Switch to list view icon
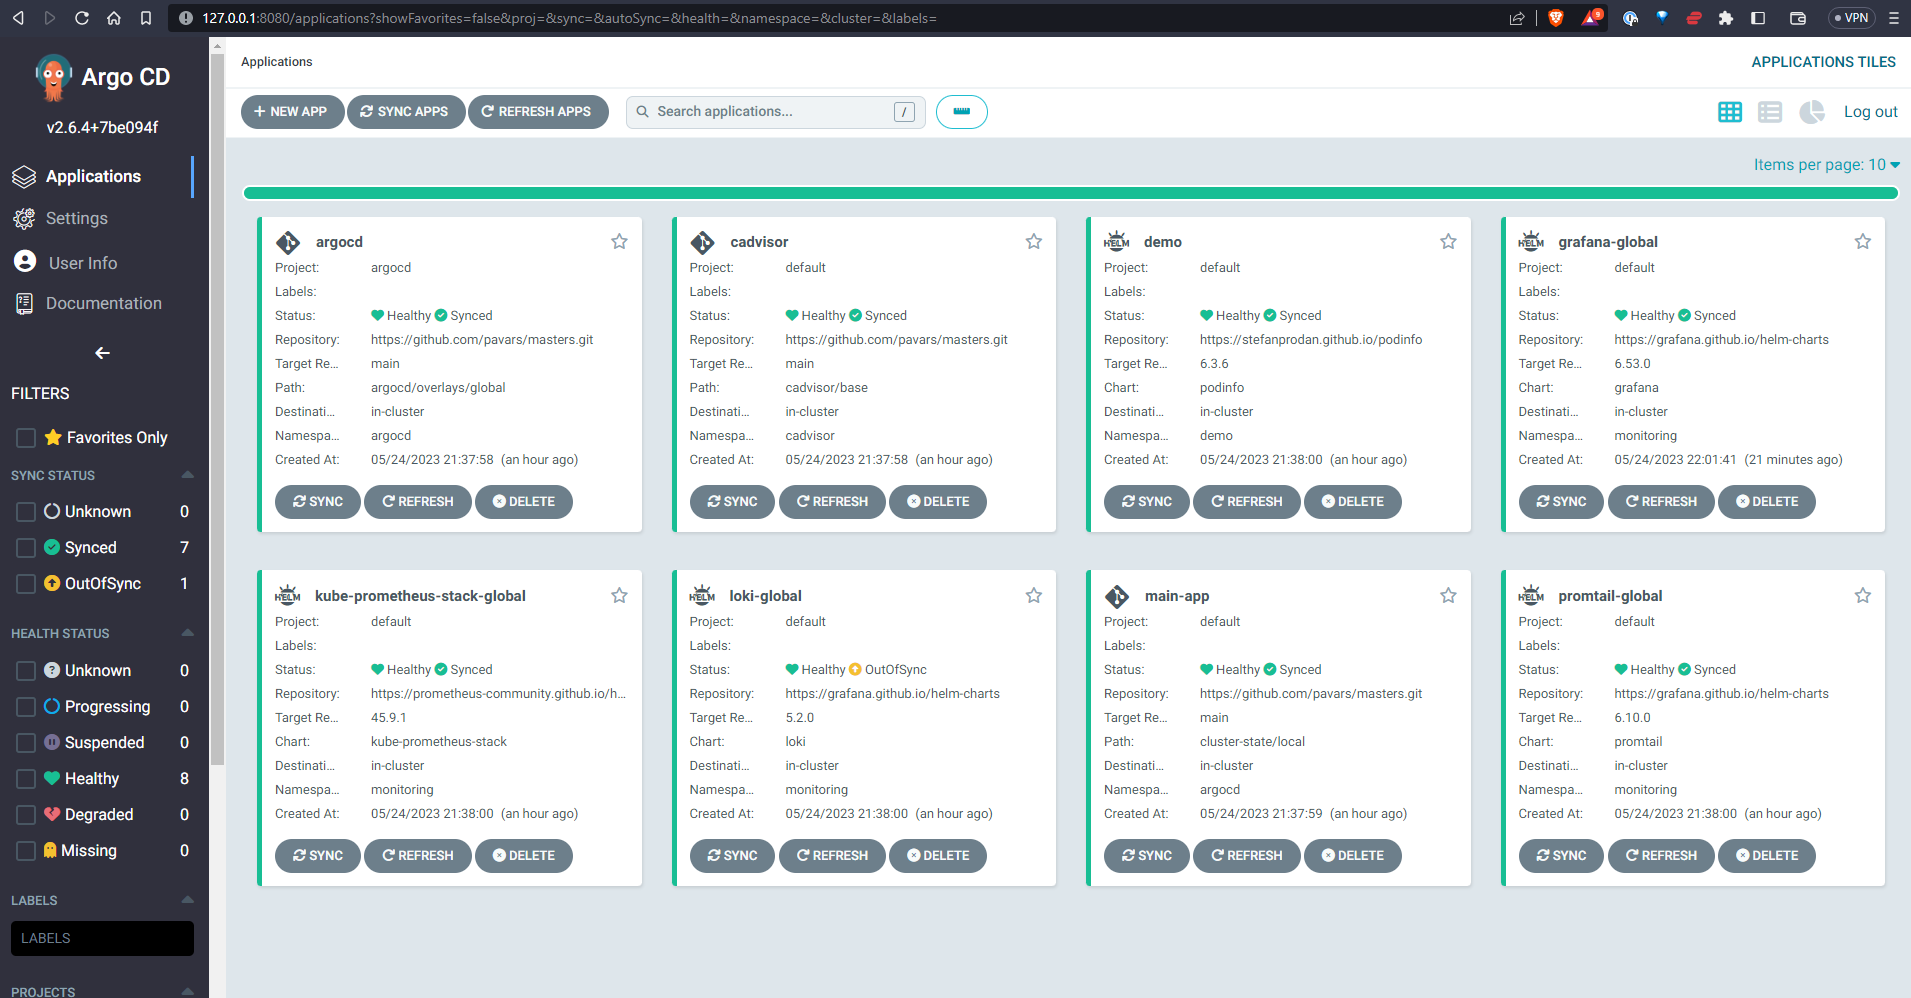 click(x=1770, y=112)
